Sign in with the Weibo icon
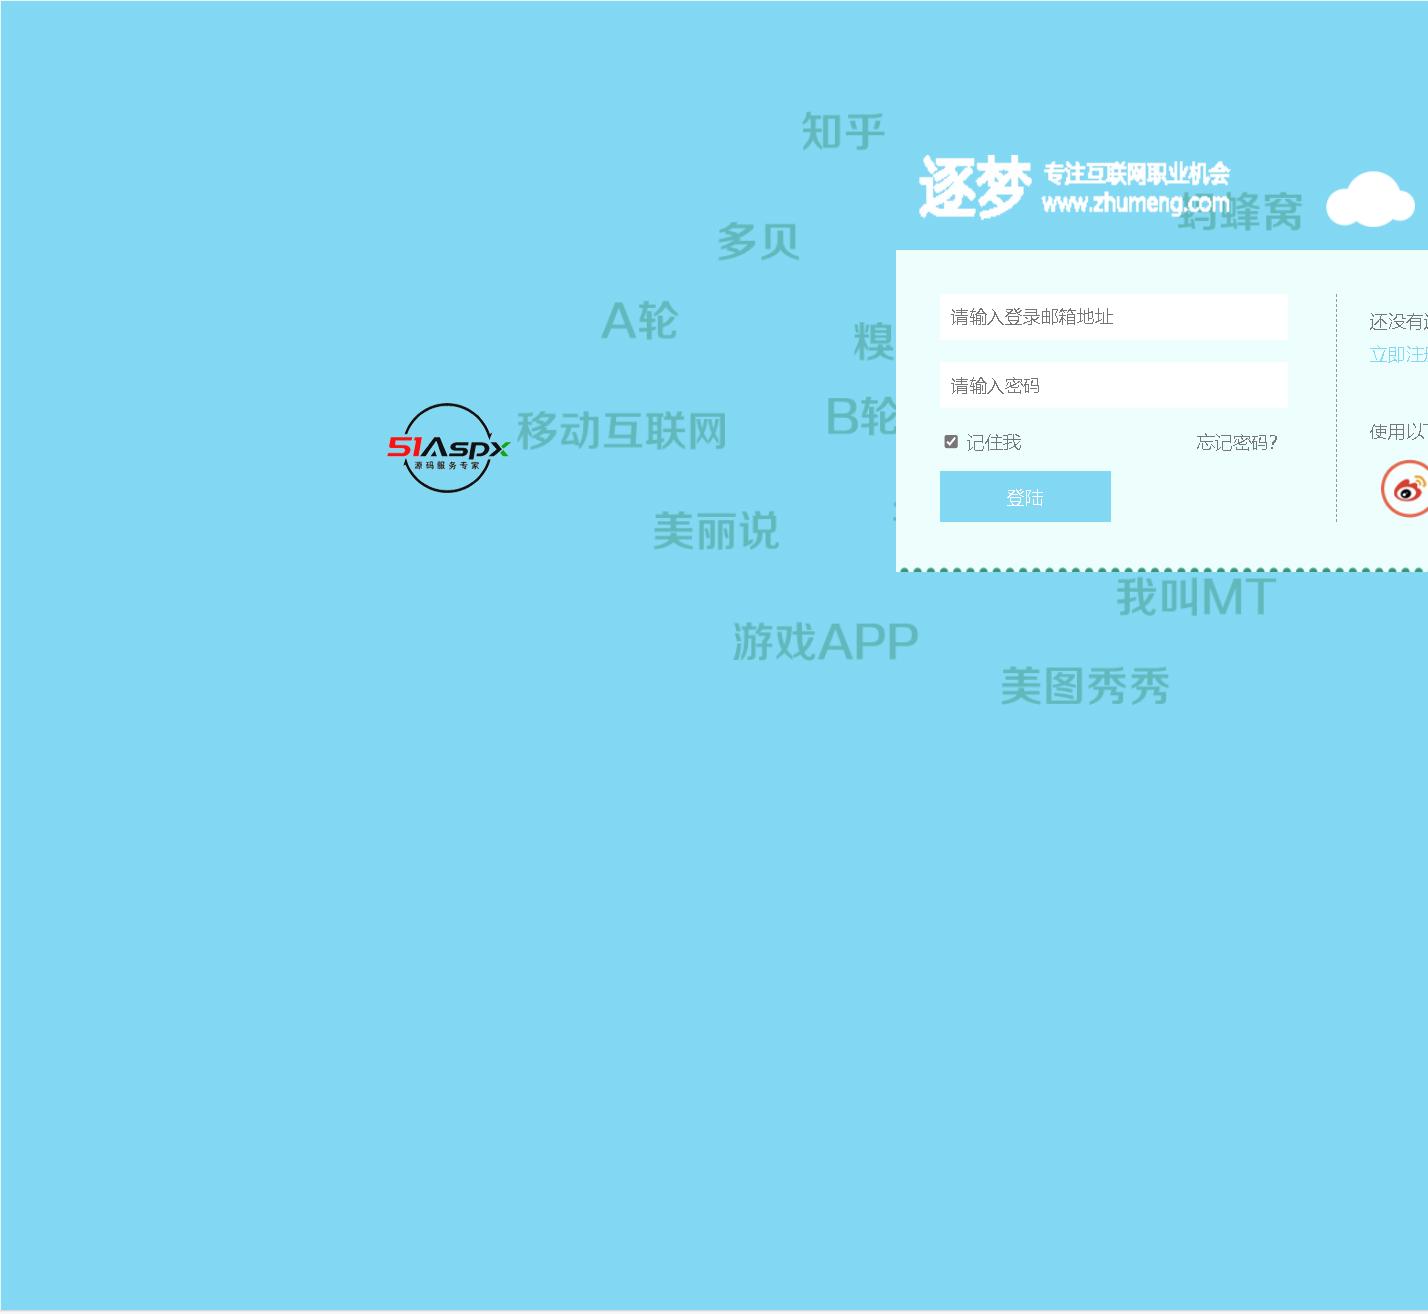The width and height of the screenshot is (1428, 1314). point(1406,488)
